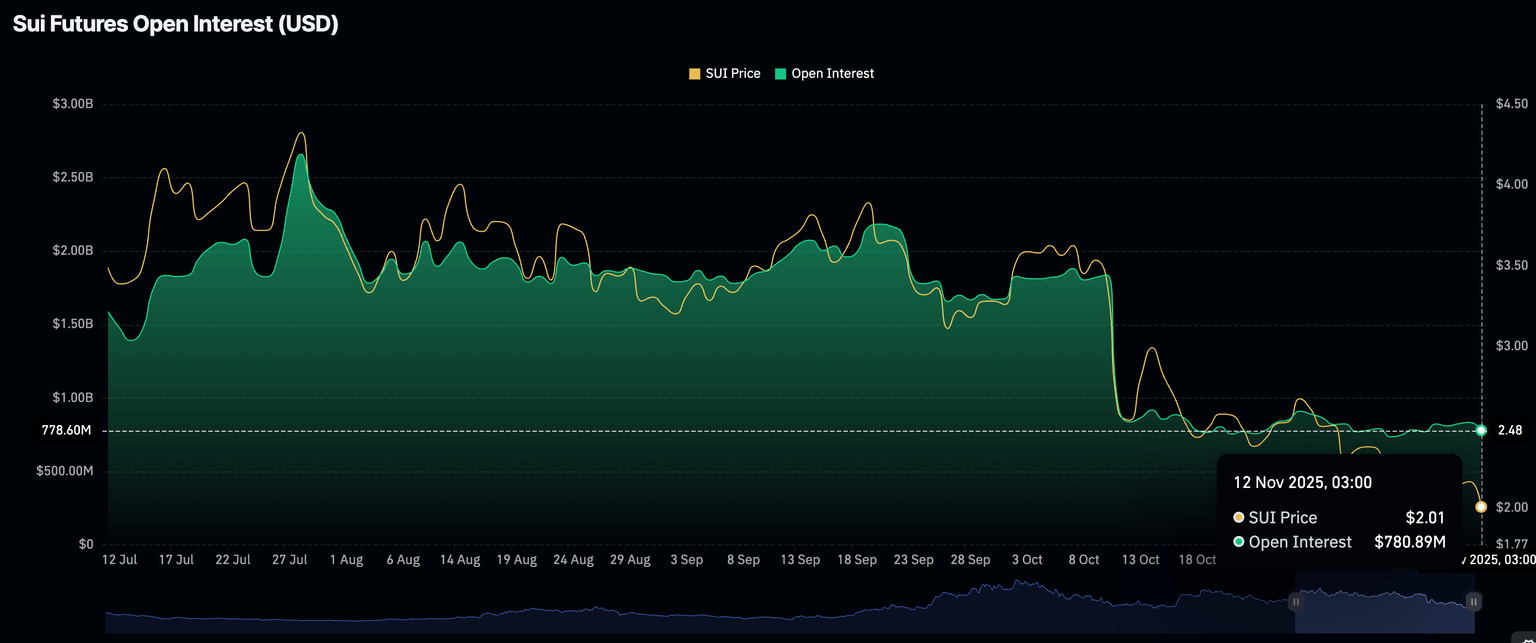Click the 2.48 right-axis crosshair label
This screenshot has height=643, width=1536.
tap(1510, 431)
